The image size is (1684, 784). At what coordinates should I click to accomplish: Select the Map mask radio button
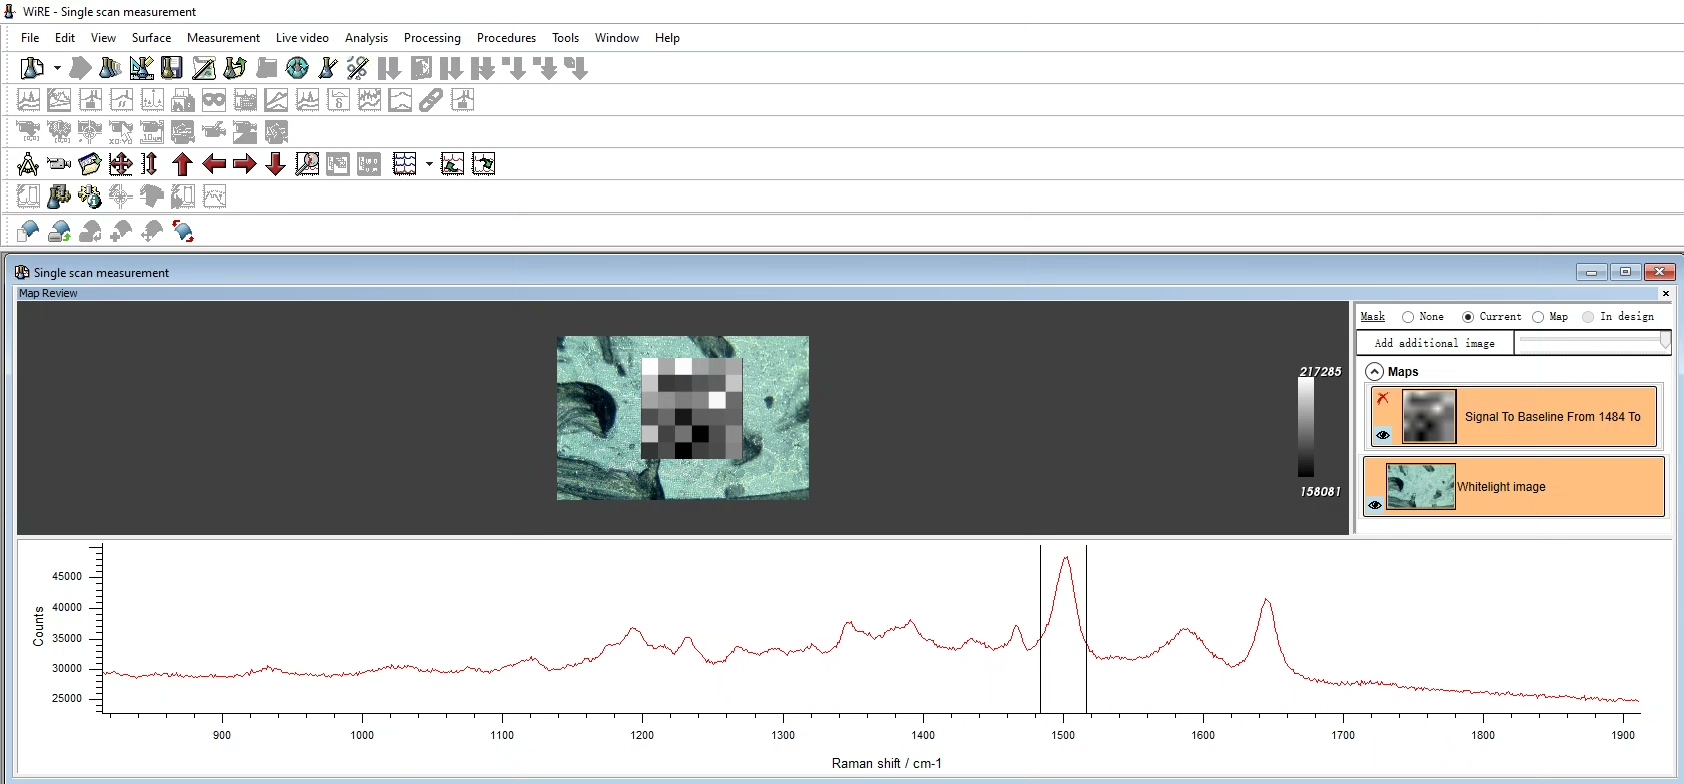point(1538,317)
